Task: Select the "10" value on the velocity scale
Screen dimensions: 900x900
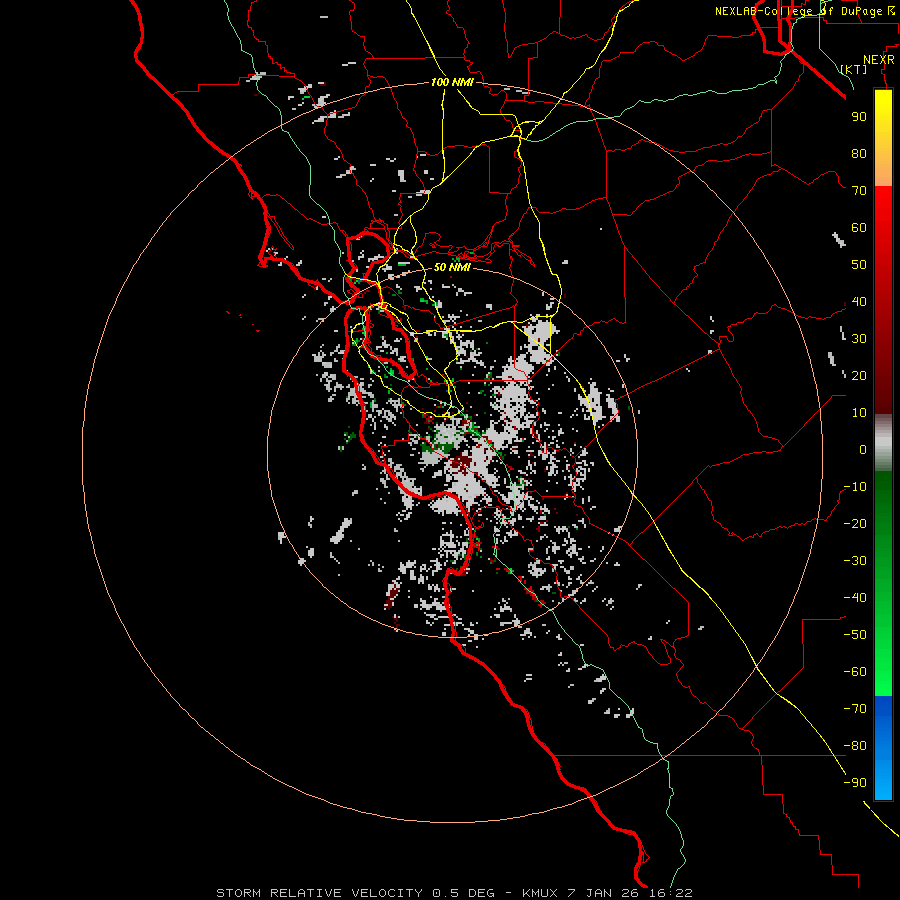Action: tap(859, 413)
